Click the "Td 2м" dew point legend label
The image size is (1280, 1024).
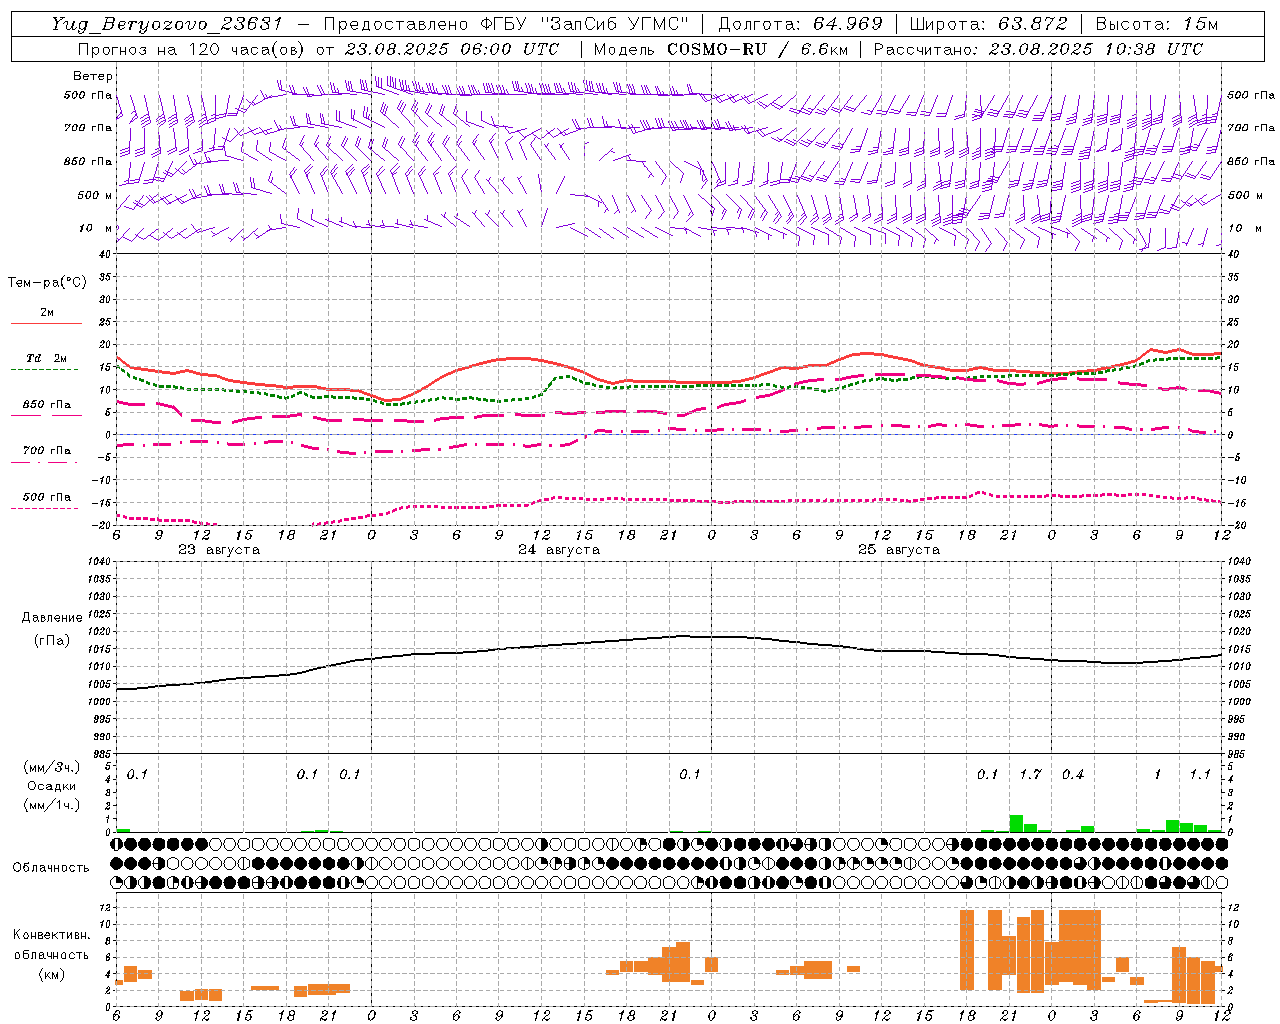(x=47, y=358)
